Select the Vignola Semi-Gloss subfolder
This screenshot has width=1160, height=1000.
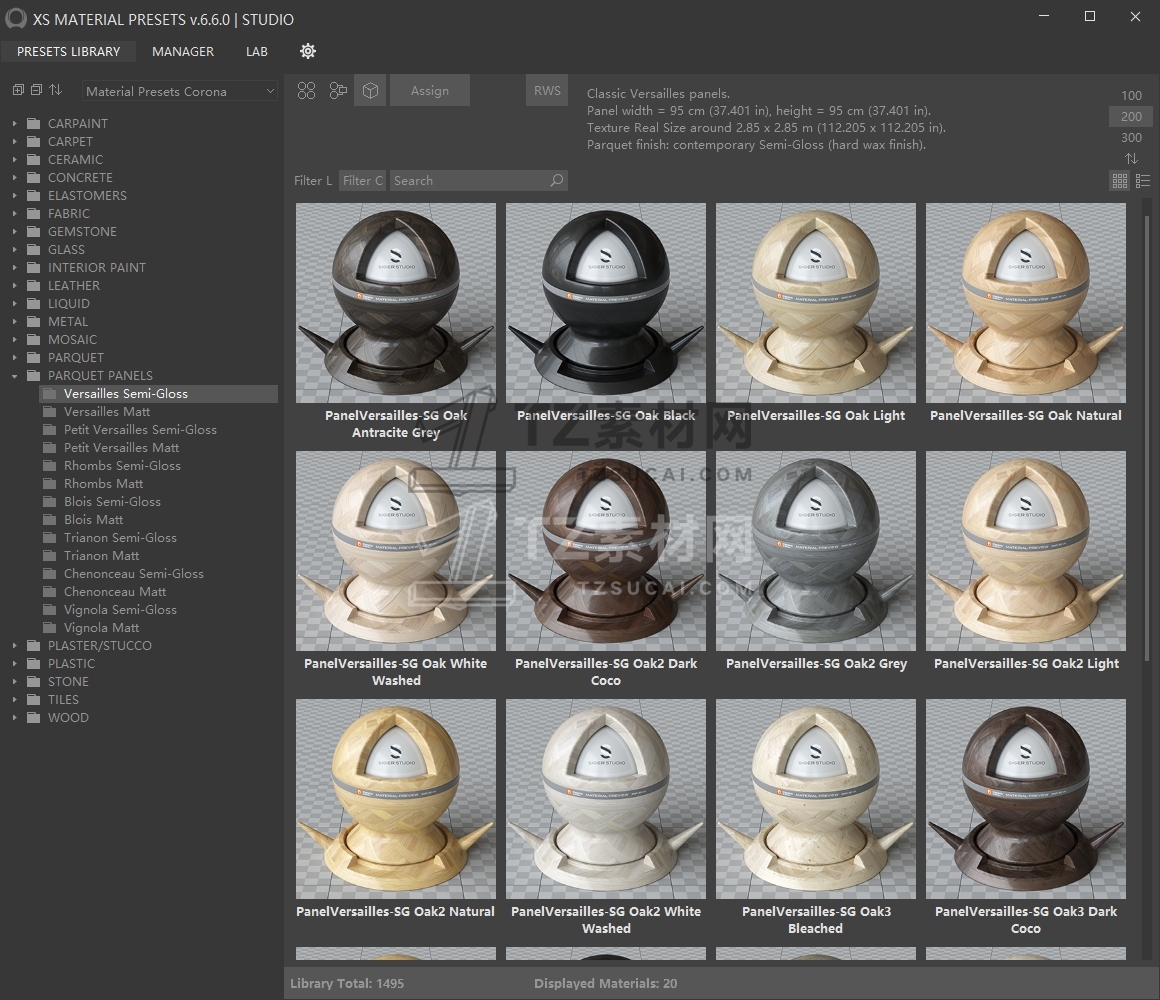[120, 609]
